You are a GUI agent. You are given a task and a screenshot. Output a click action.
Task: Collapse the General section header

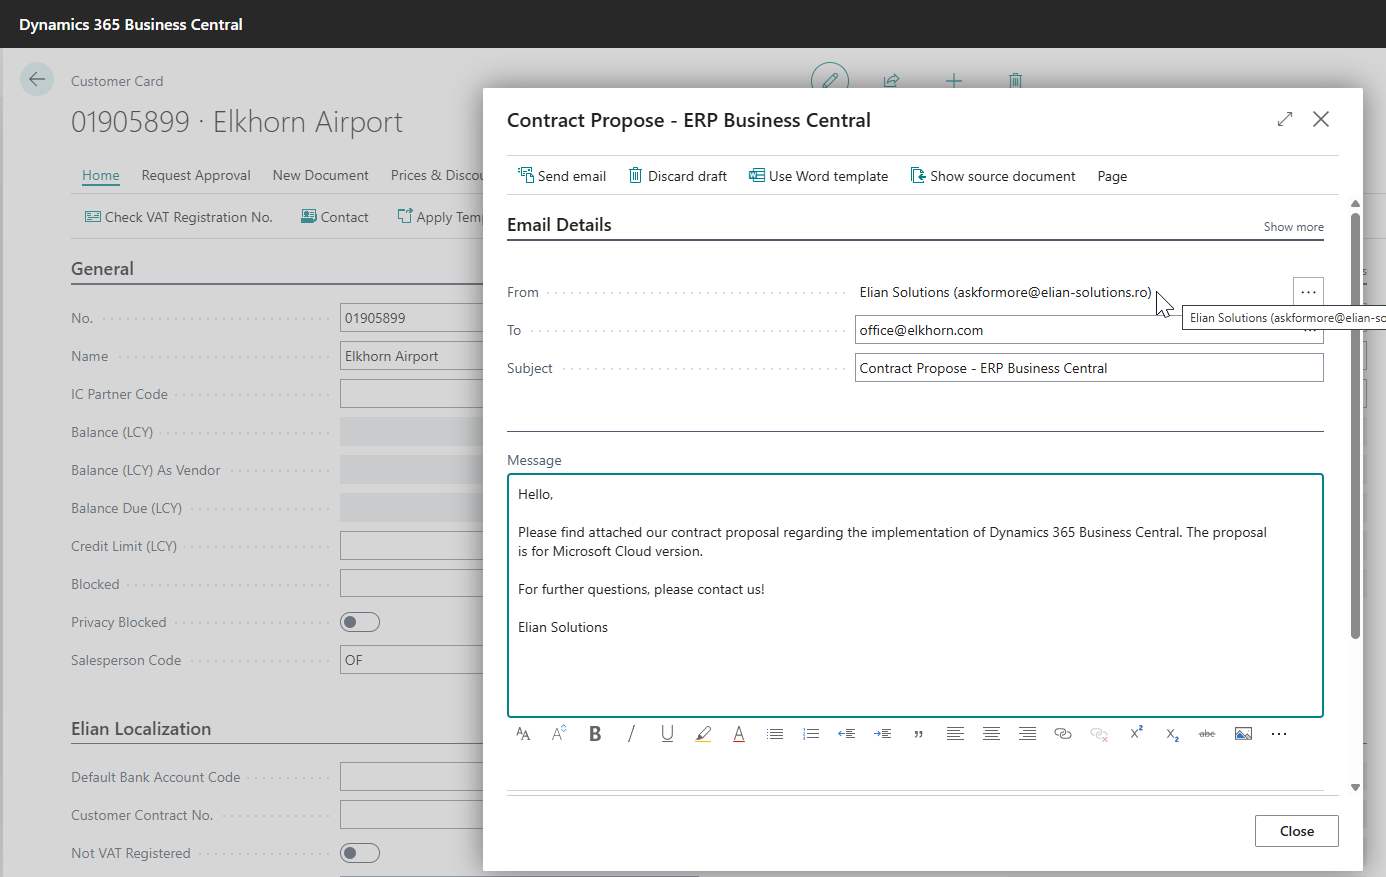click(102, 269)
